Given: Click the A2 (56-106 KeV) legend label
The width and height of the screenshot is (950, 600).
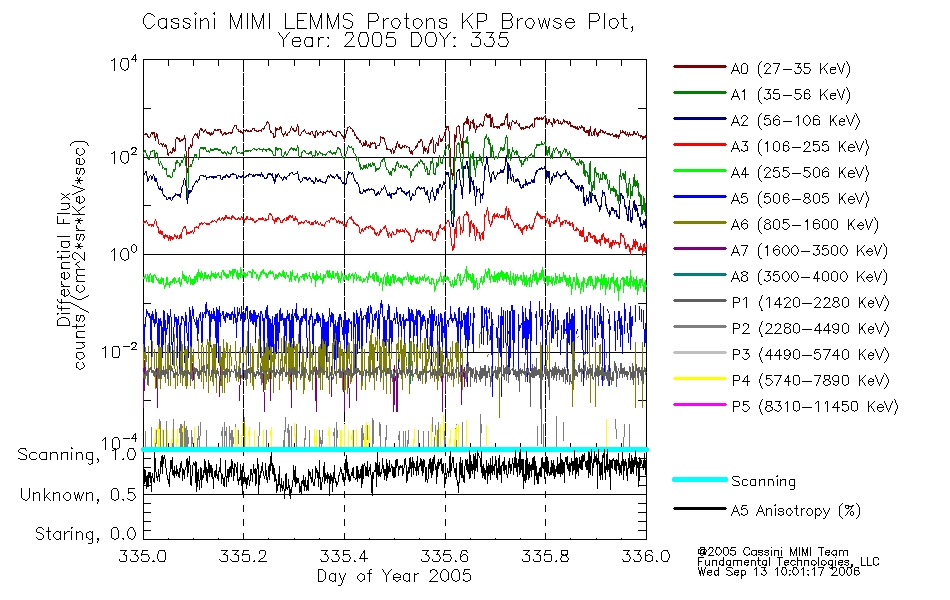Looking at the screenshot, I should pos(795,121).
